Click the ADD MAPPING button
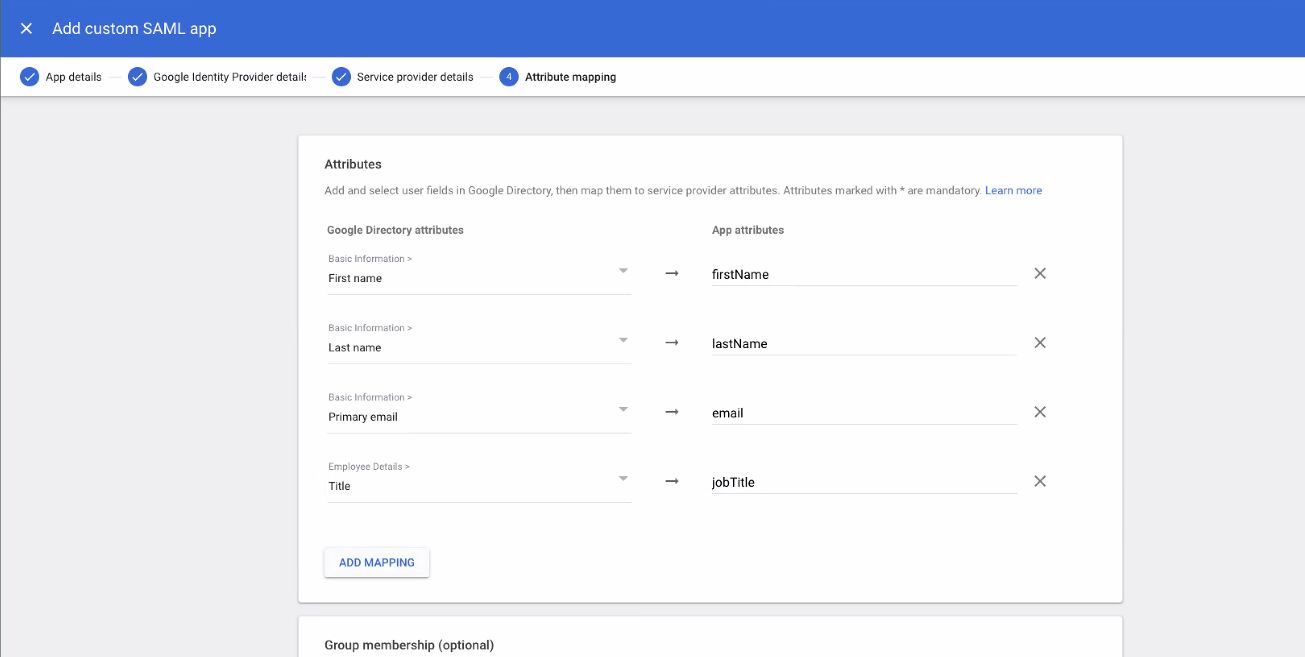The width and height of the screenshot is (1305, 657). (x=376, y=562)
